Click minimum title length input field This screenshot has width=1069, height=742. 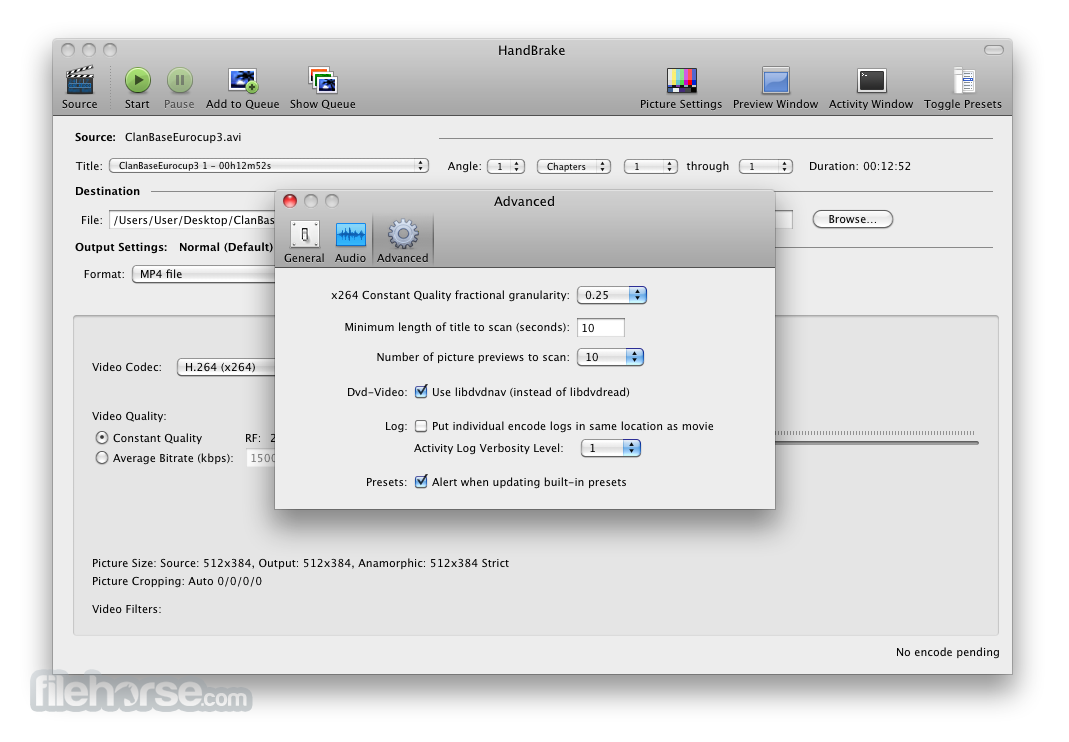(601, 327)
